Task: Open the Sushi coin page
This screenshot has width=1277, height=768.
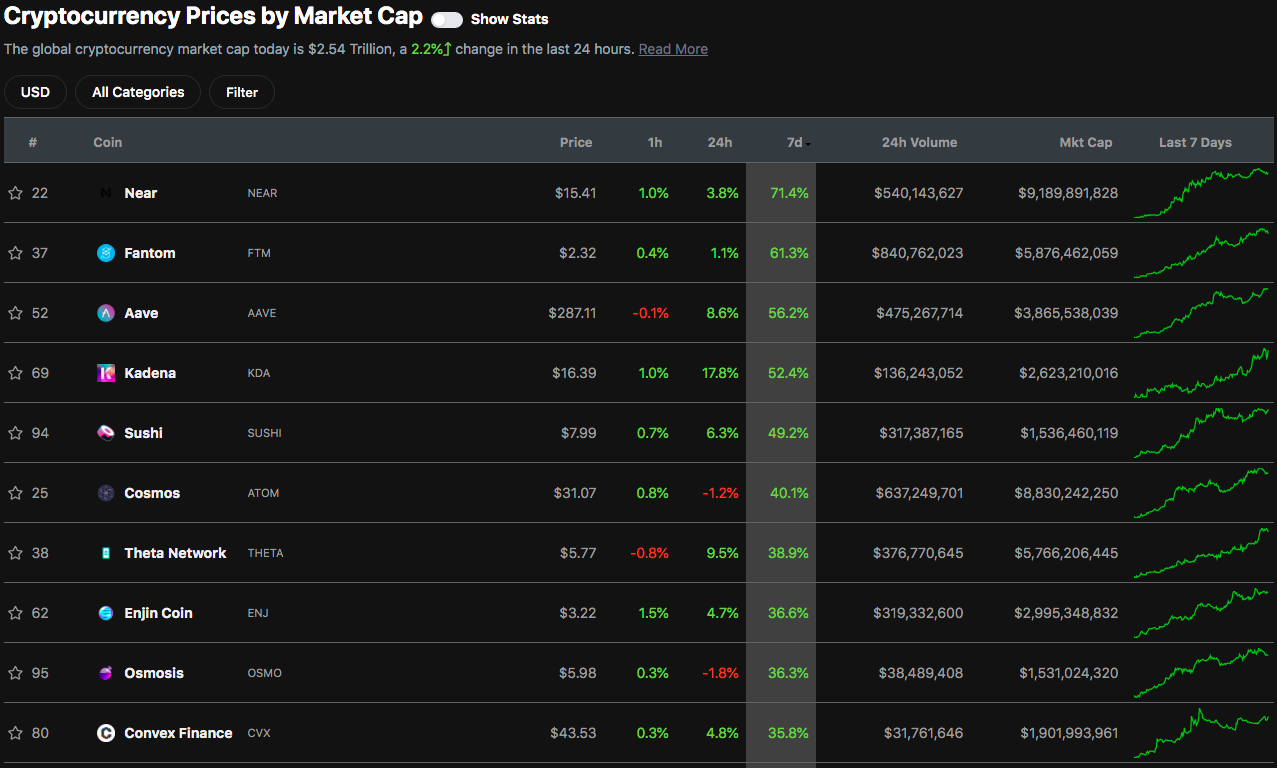Action: pos(144,433)
